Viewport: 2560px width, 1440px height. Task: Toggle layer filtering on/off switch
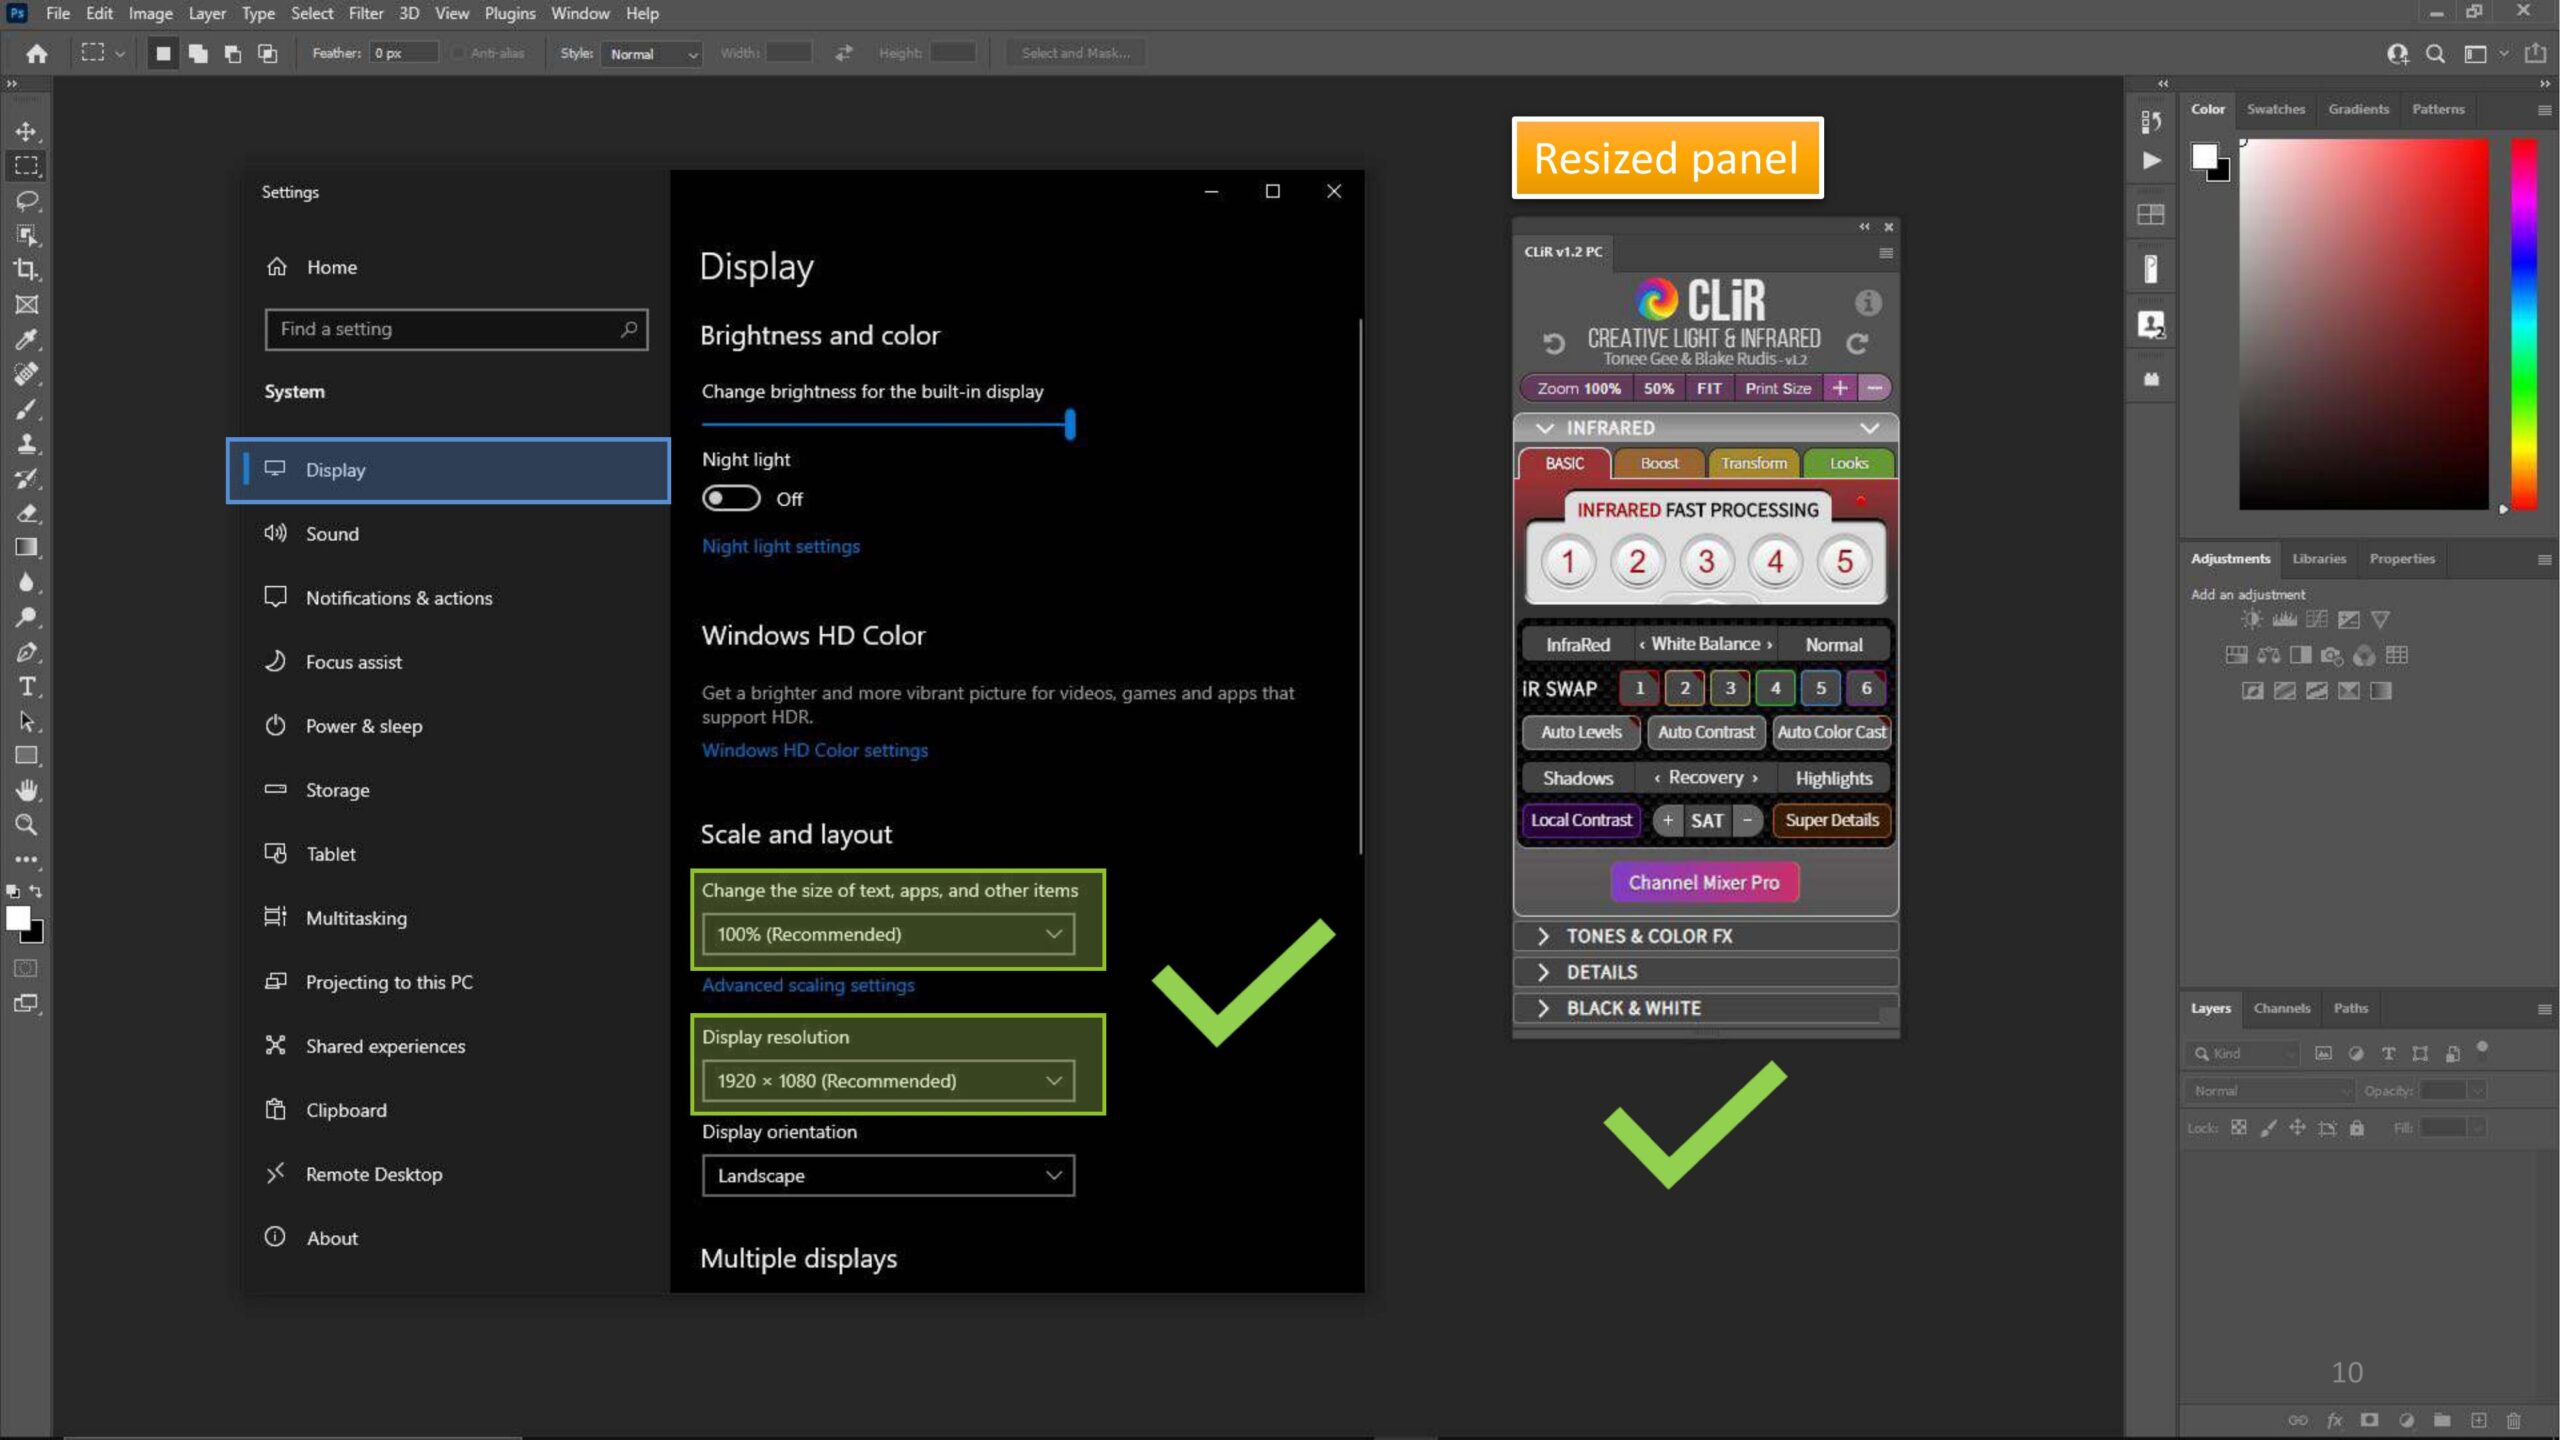(2482, 1047)
